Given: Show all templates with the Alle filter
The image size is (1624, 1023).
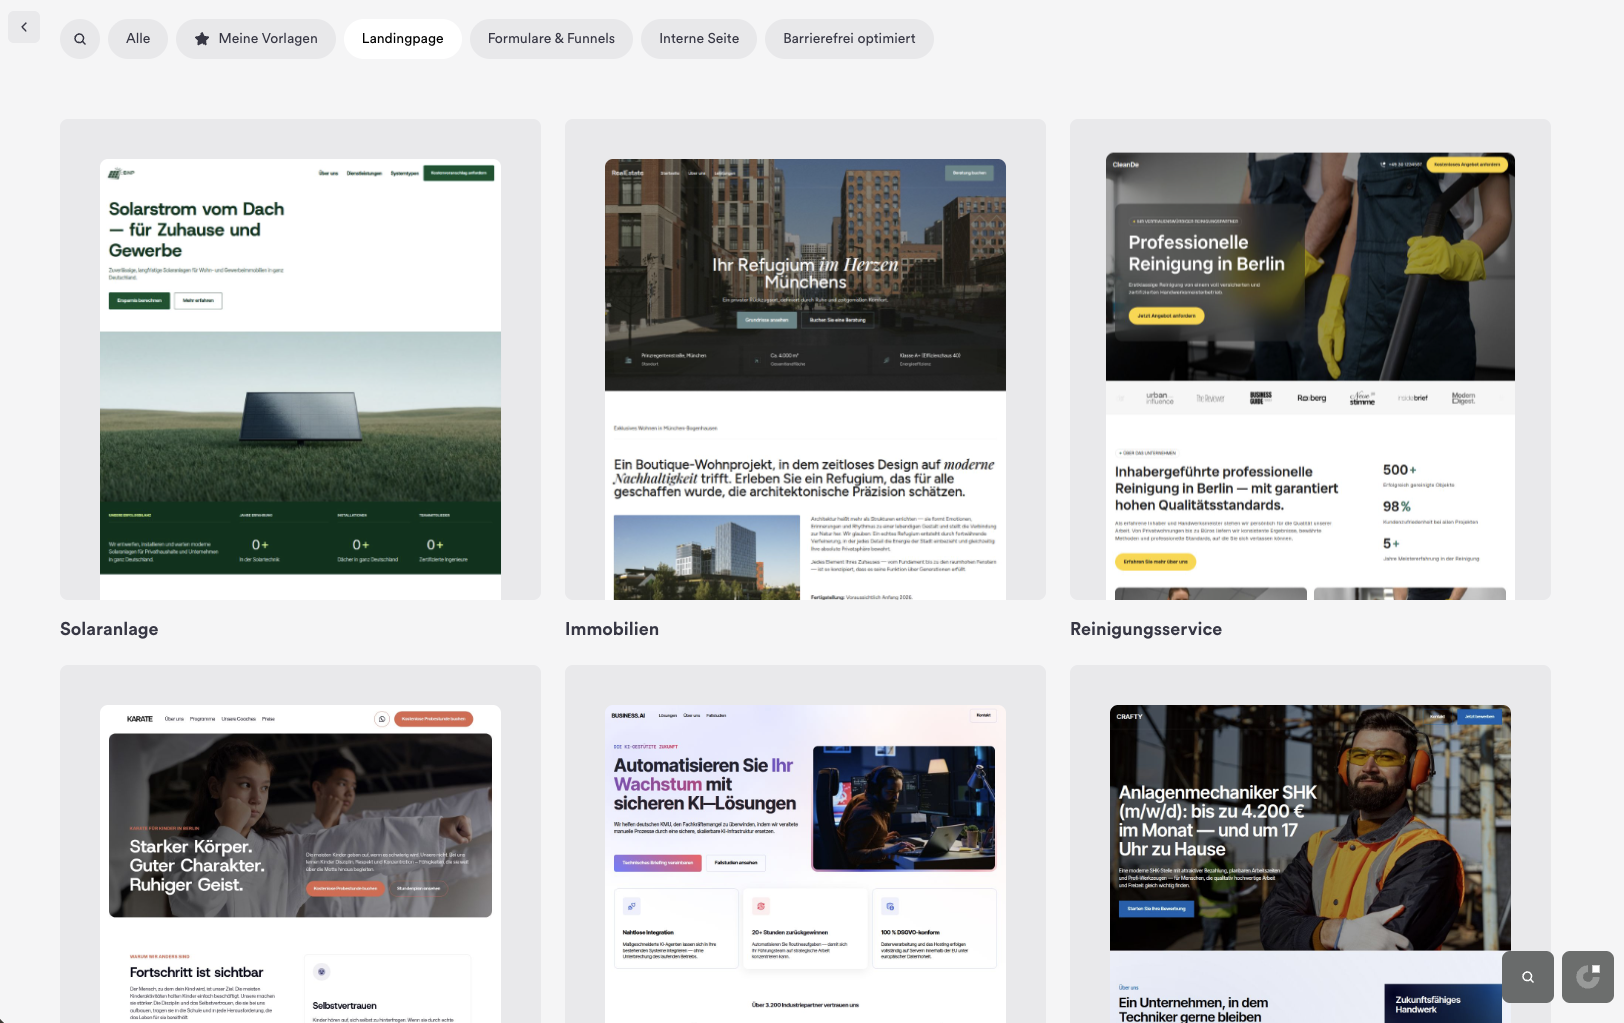Looking at the screenshot, I should click(x=138, y=39).
